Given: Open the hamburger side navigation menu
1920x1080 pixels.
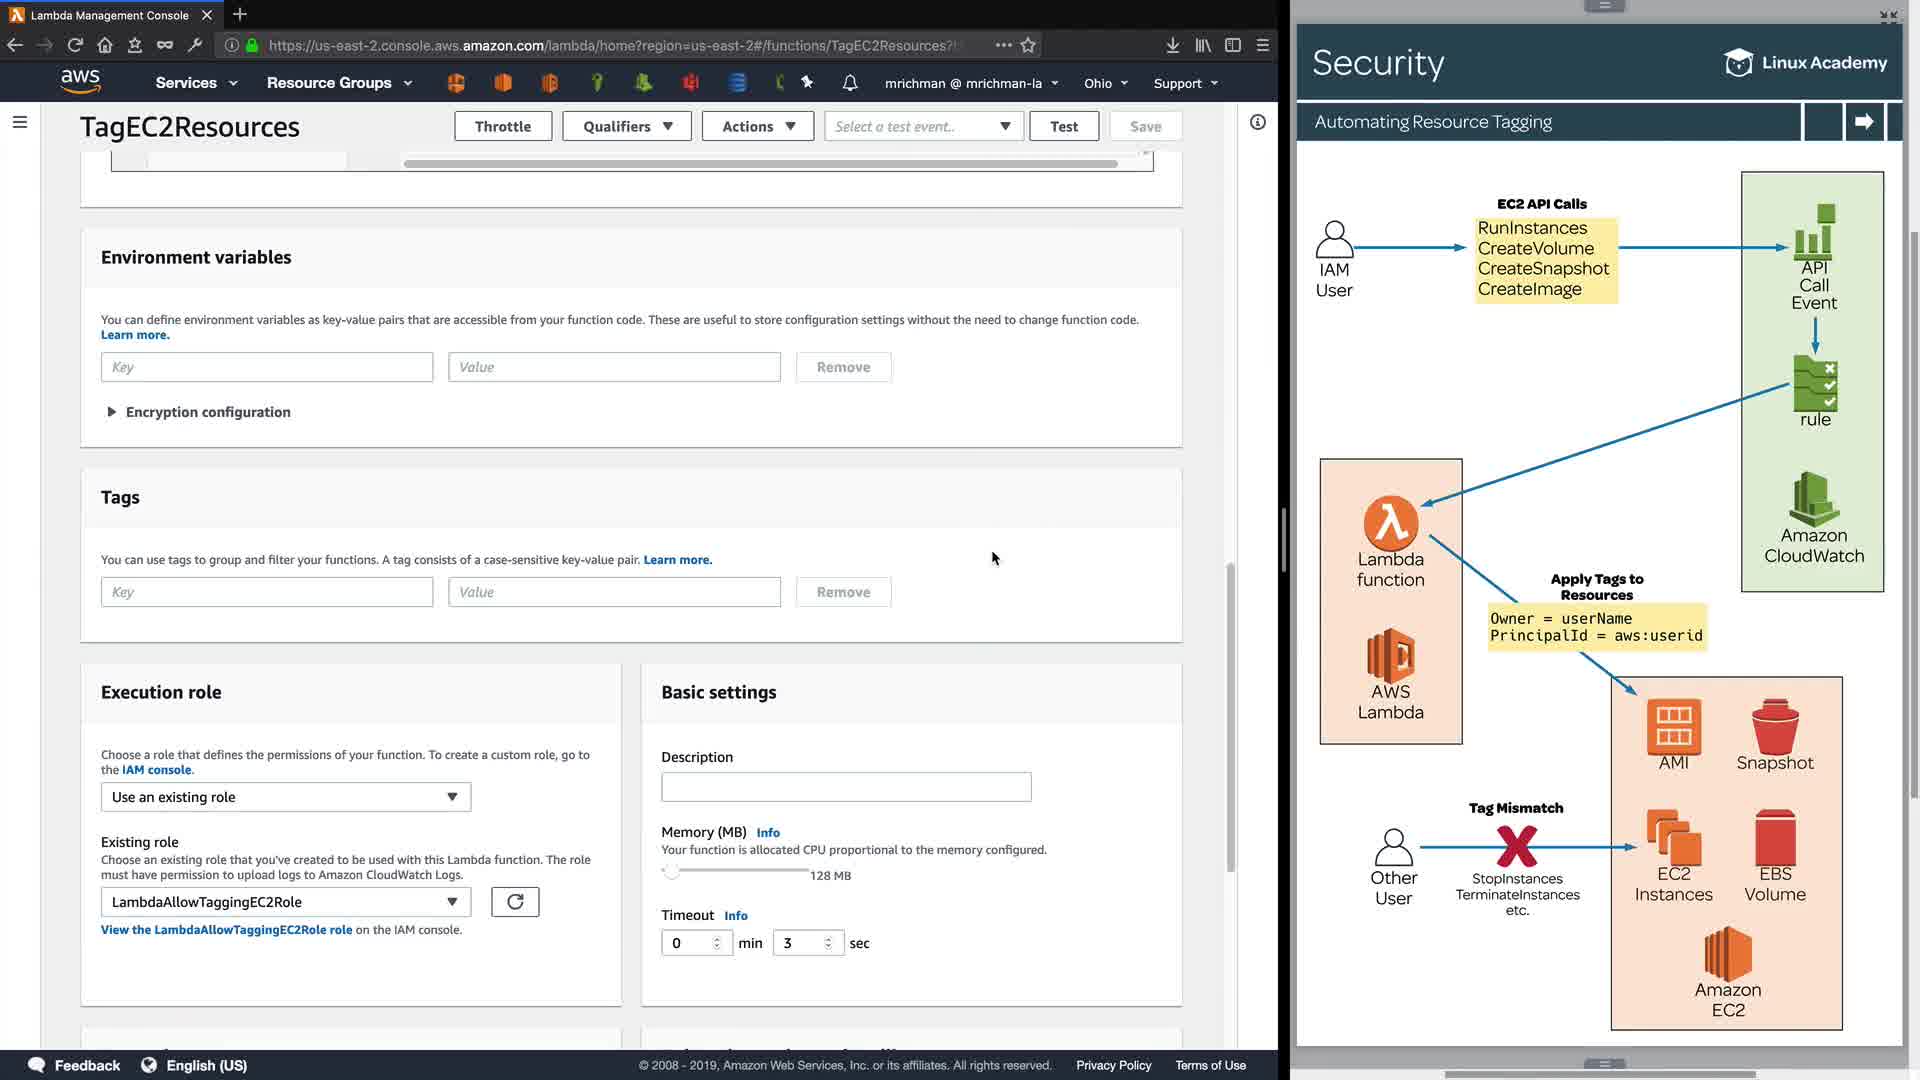Looking at the screenshot, I should point(20,122).
